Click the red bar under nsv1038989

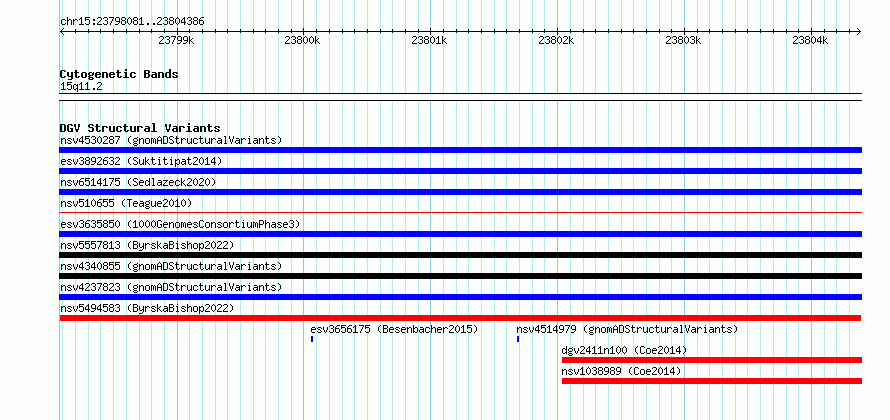click(712, 381)
